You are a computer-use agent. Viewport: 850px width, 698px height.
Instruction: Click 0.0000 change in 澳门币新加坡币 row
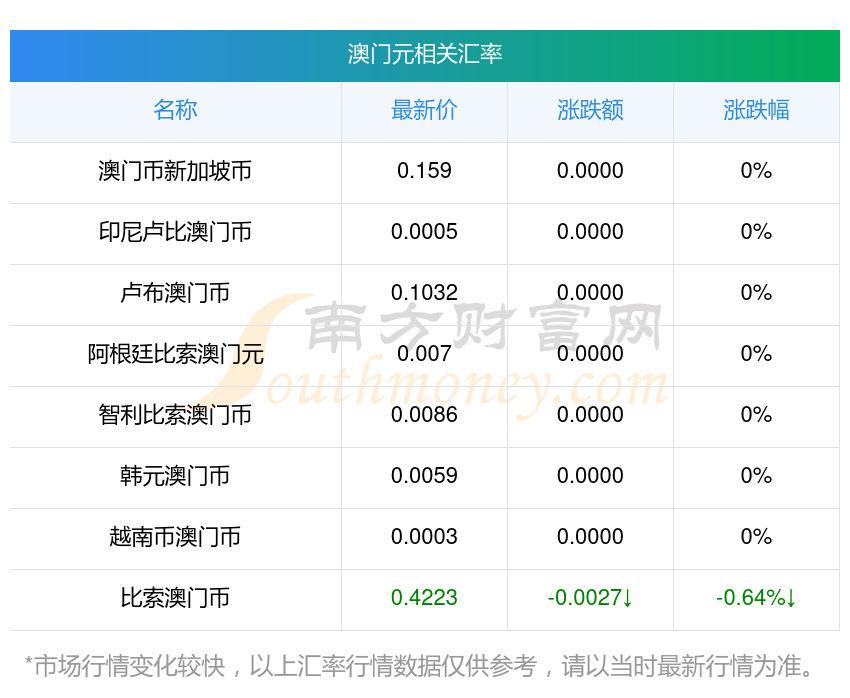590,171
